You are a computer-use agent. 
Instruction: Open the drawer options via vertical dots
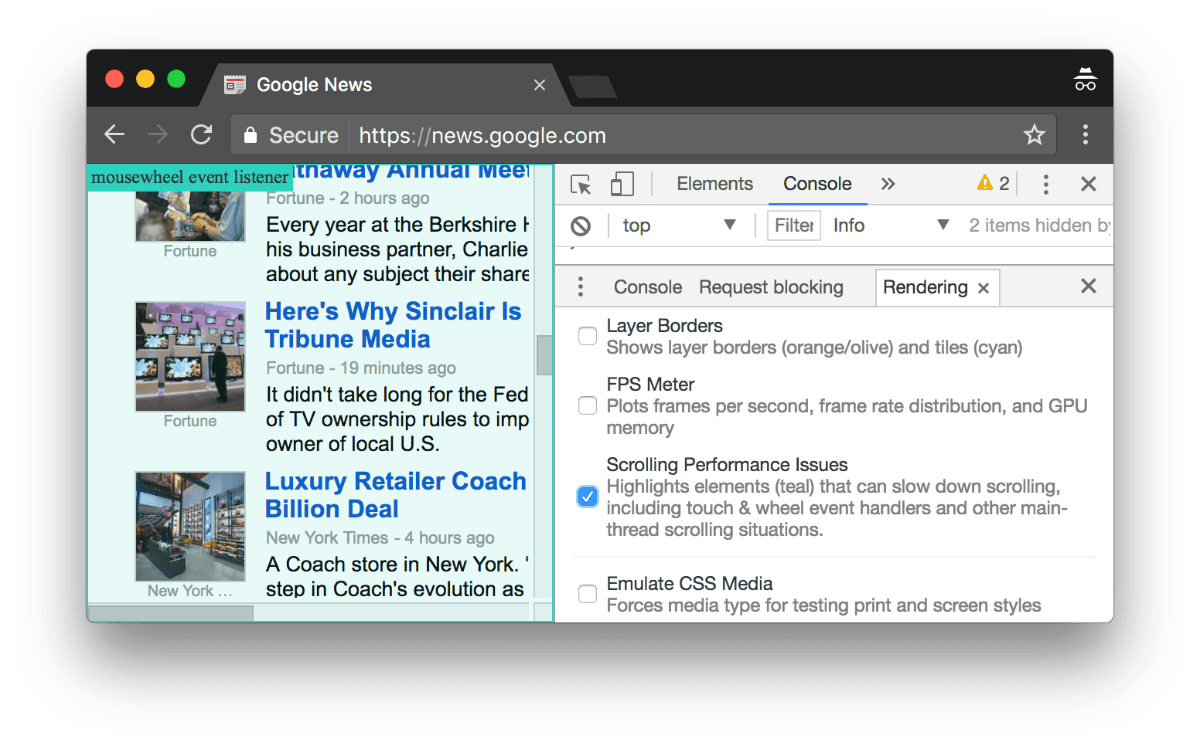coord(580,286)
